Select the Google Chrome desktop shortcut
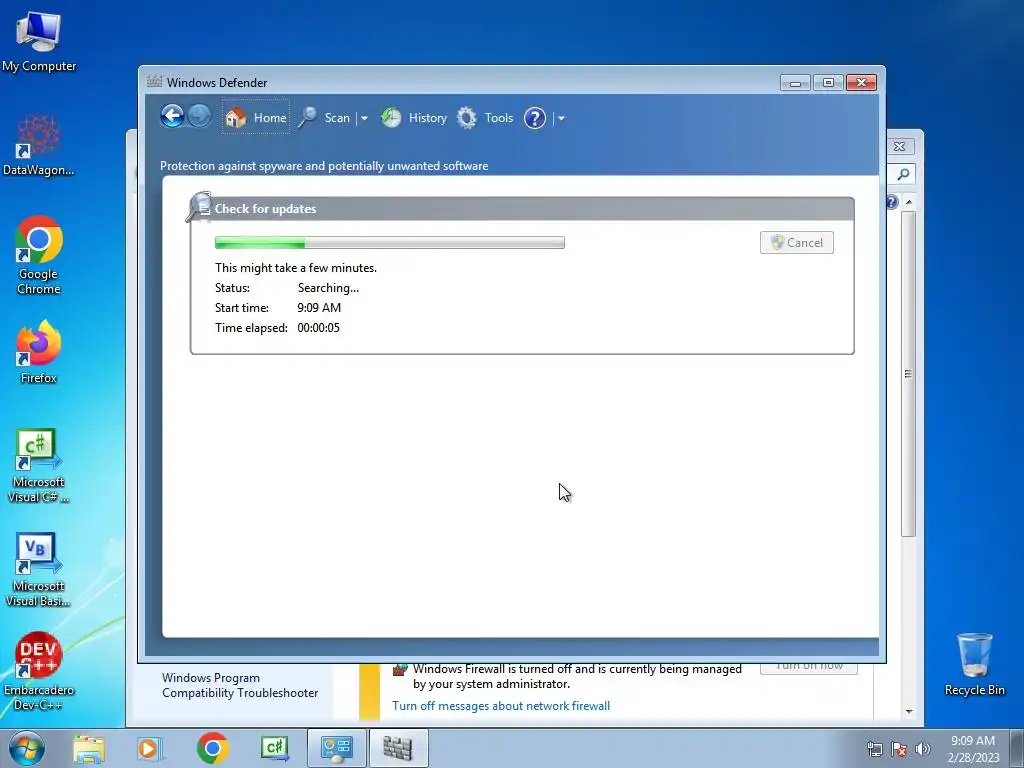Image resolution: width=1024 pixels, height=768 pixels. point(39,255)
